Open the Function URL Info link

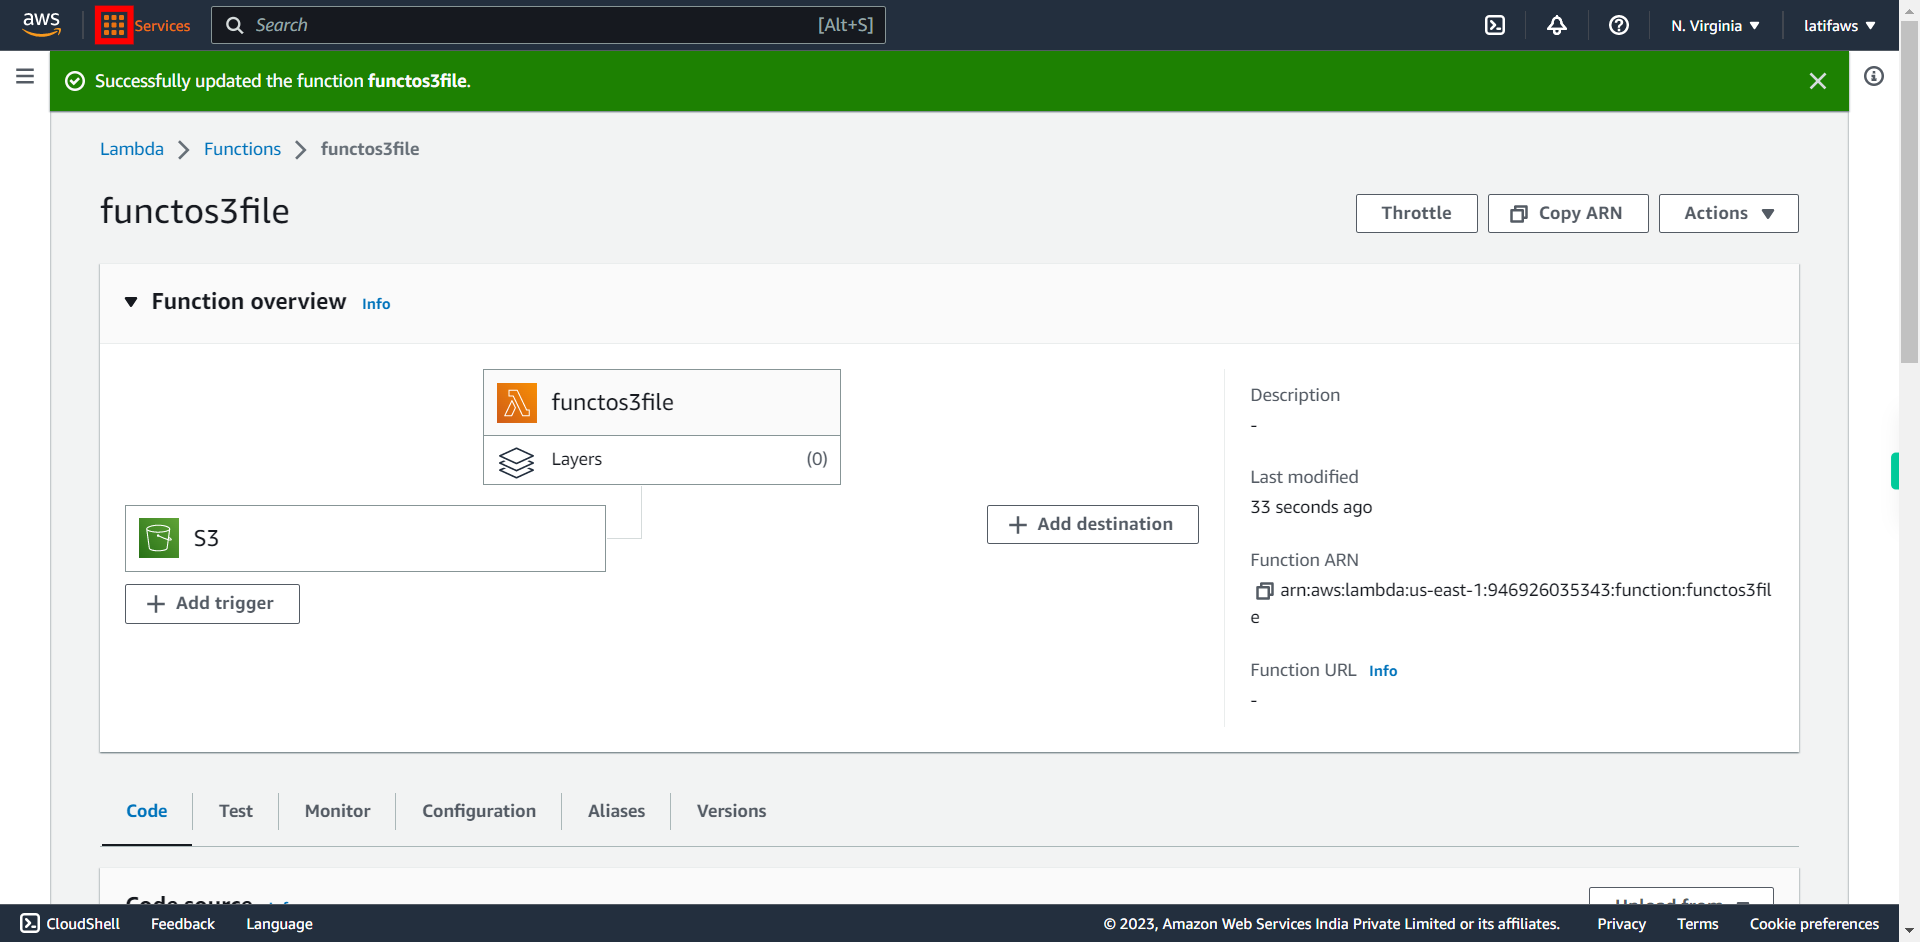point(1383,671)
